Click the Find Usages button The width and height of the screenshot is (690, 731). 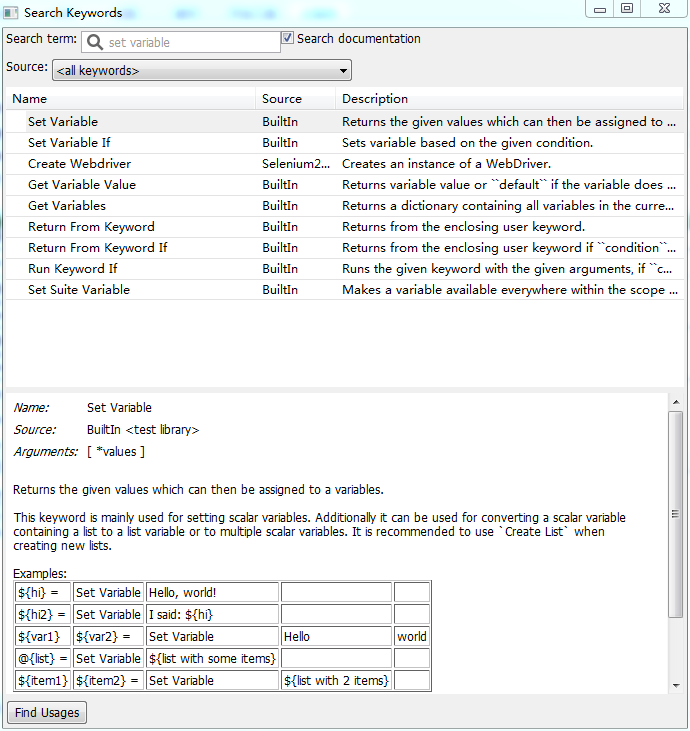pos(47,712)
